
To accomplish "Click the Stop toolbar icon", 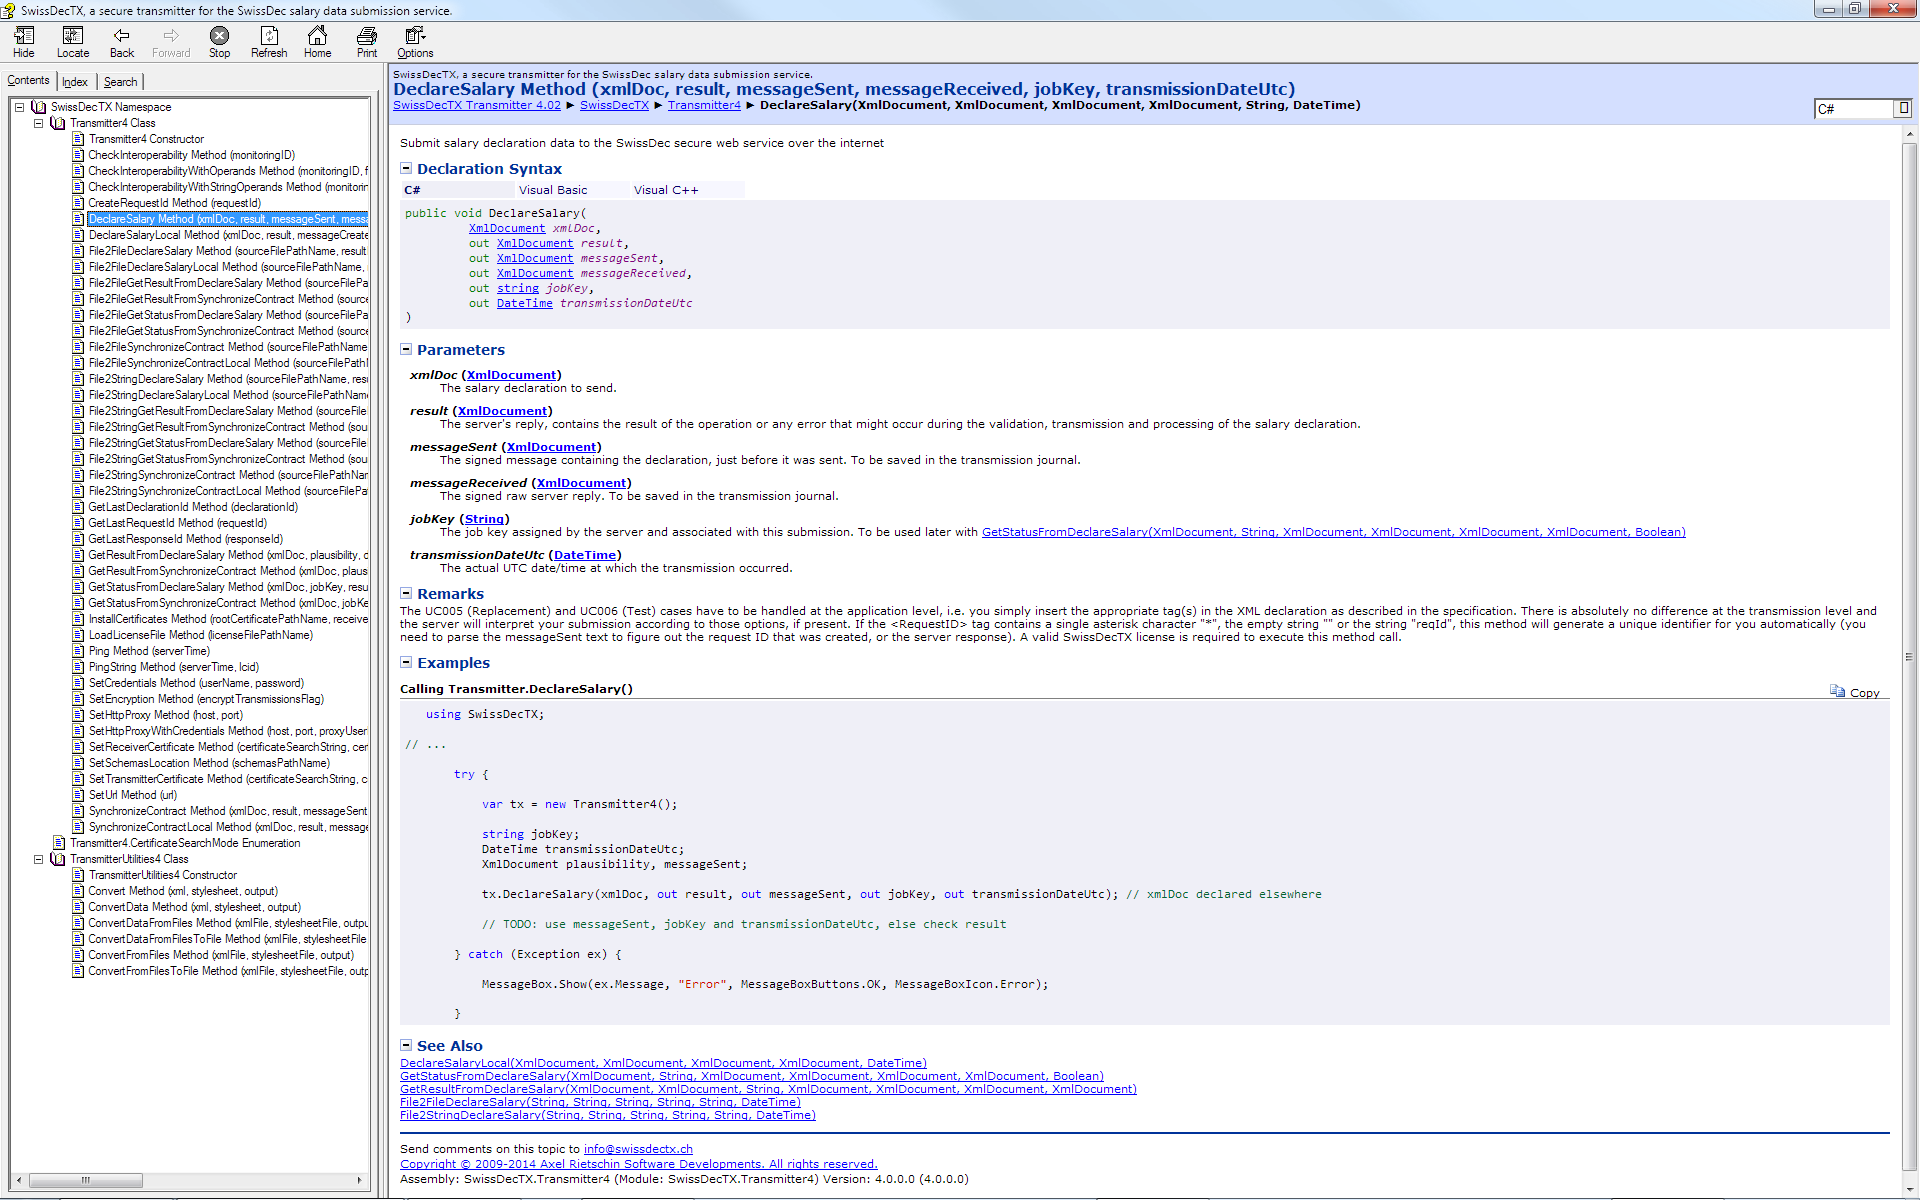I will pyautogui.click(x=219, y=37).
